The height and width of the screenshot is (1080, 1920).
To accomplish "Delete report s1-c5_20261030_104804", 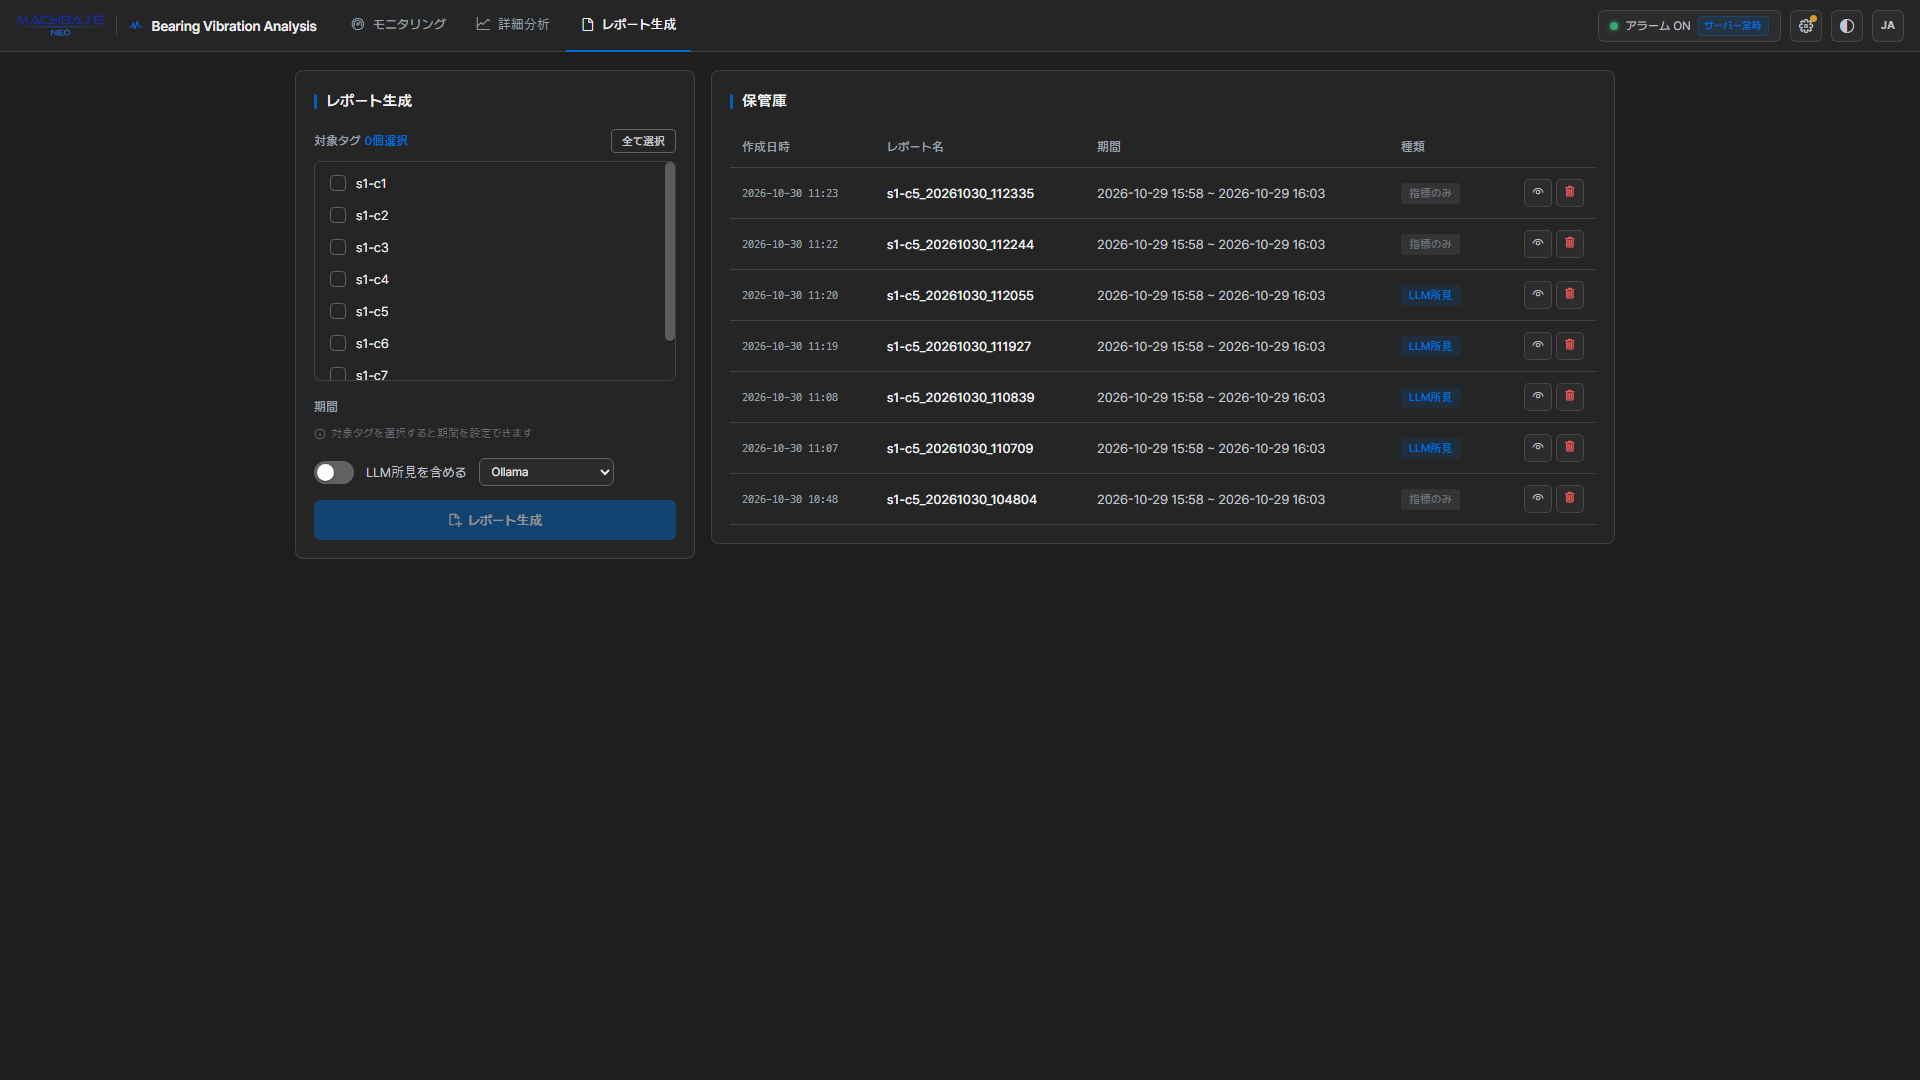I will [1570, 499].
